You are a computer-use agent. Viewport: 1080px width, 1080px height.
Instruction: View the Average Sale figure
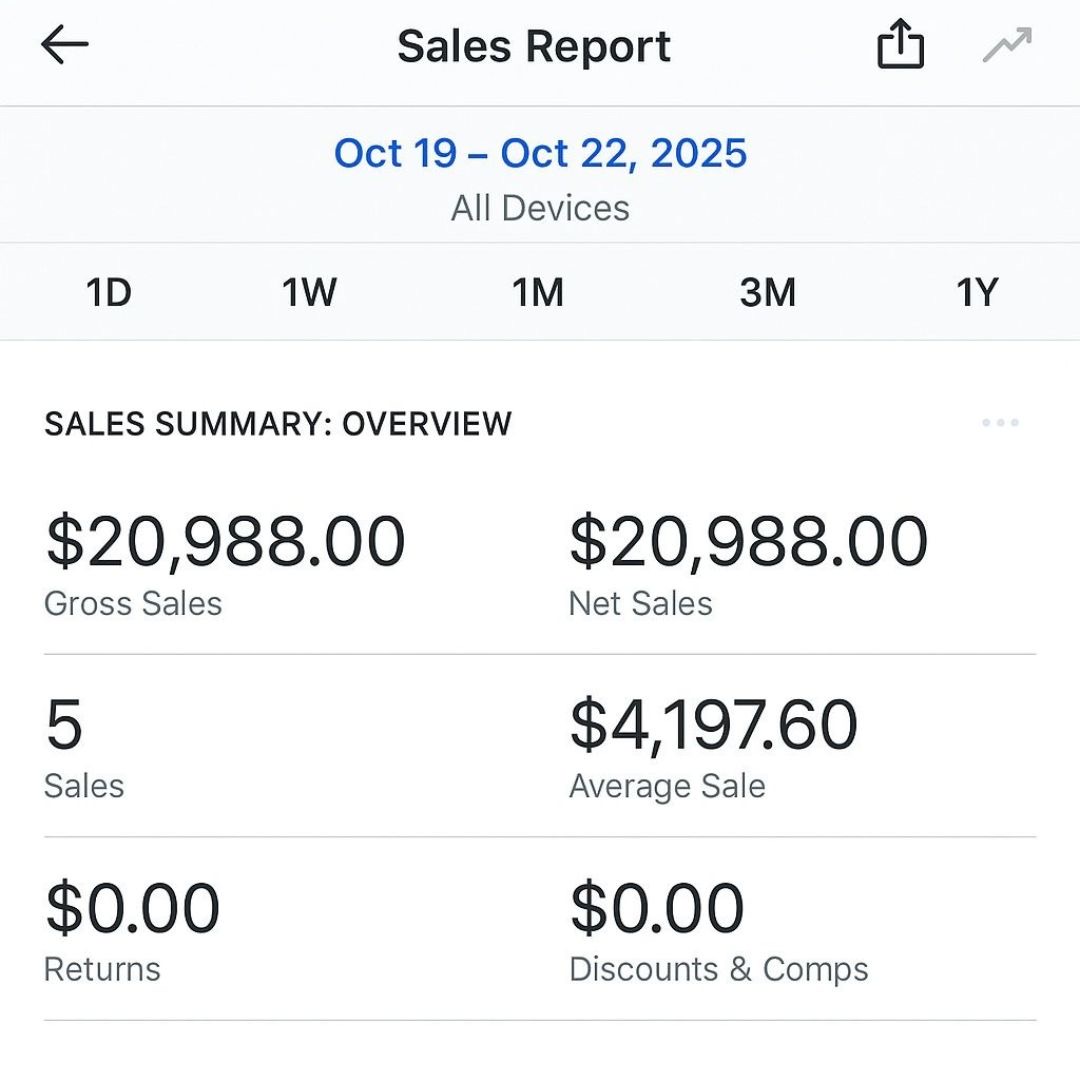713,725
